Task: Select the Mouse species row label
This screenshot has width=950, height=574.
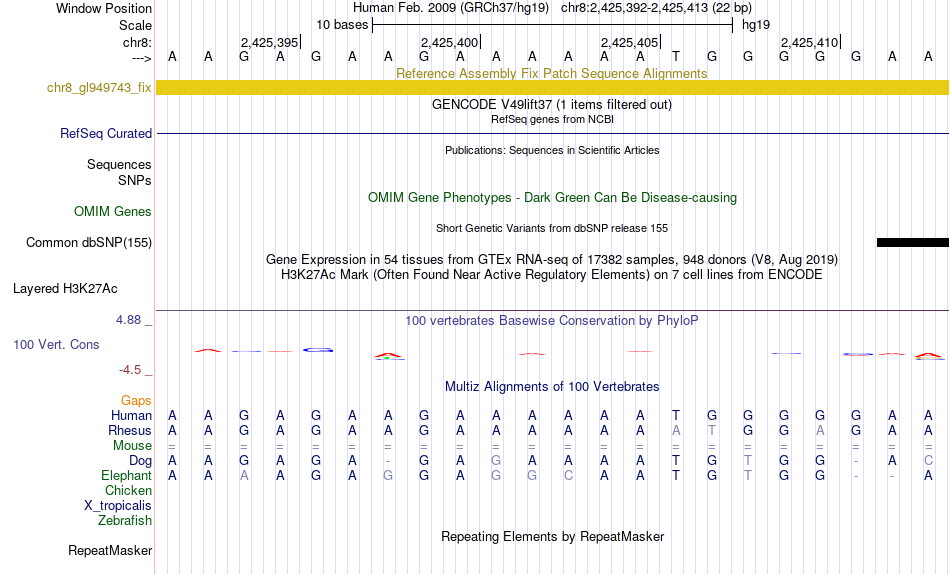Action: (x=132, y=446)
